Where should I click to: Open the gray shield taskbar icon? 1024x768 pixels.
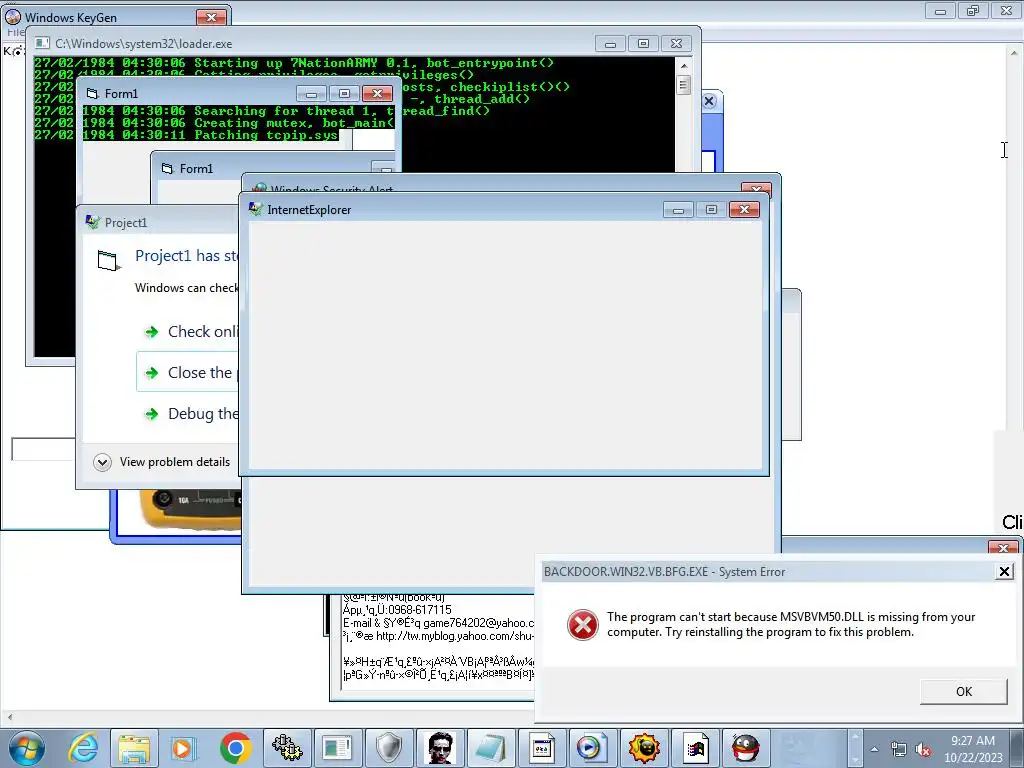pos(389,748)
